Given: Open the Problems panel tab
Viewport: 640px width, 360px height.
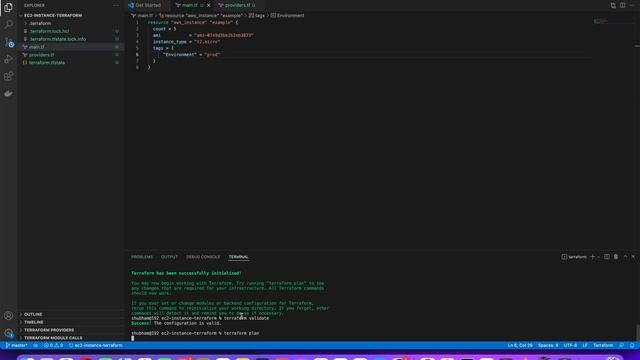Looking at the screenshot, I should (142, 257).
